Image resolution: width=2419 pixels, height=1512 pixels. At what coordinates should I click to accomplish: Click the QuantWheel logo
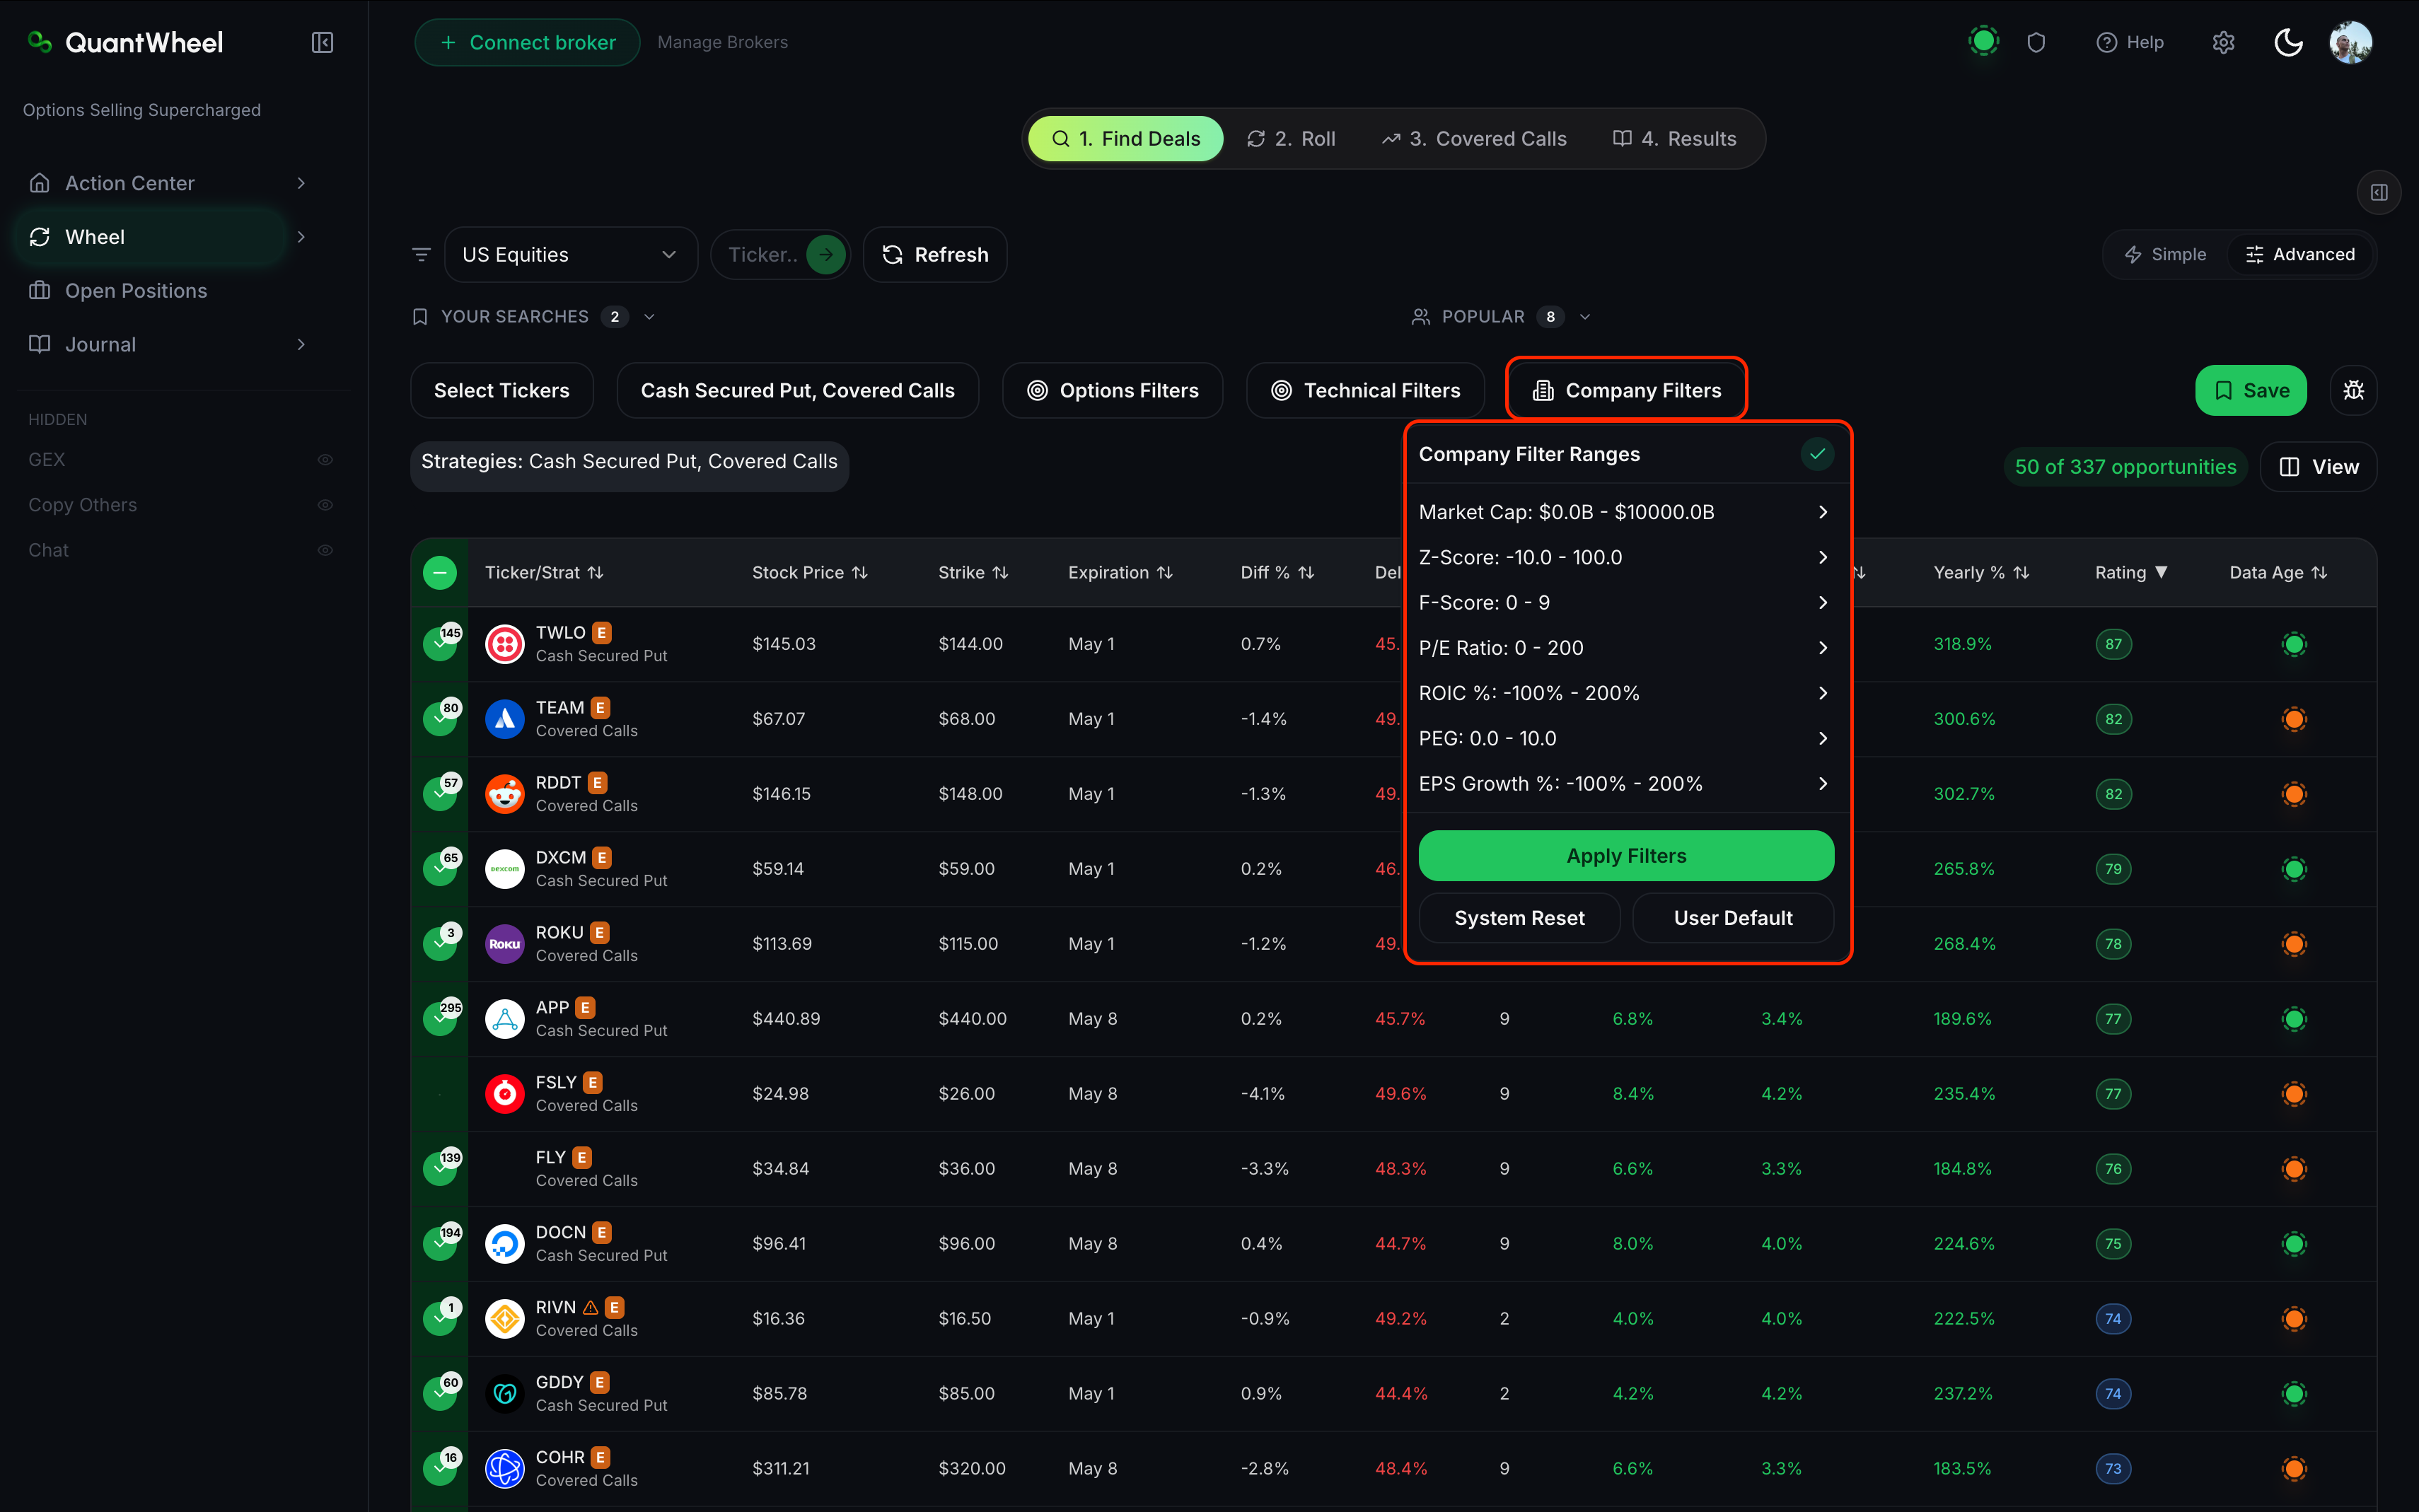[125, 42]
